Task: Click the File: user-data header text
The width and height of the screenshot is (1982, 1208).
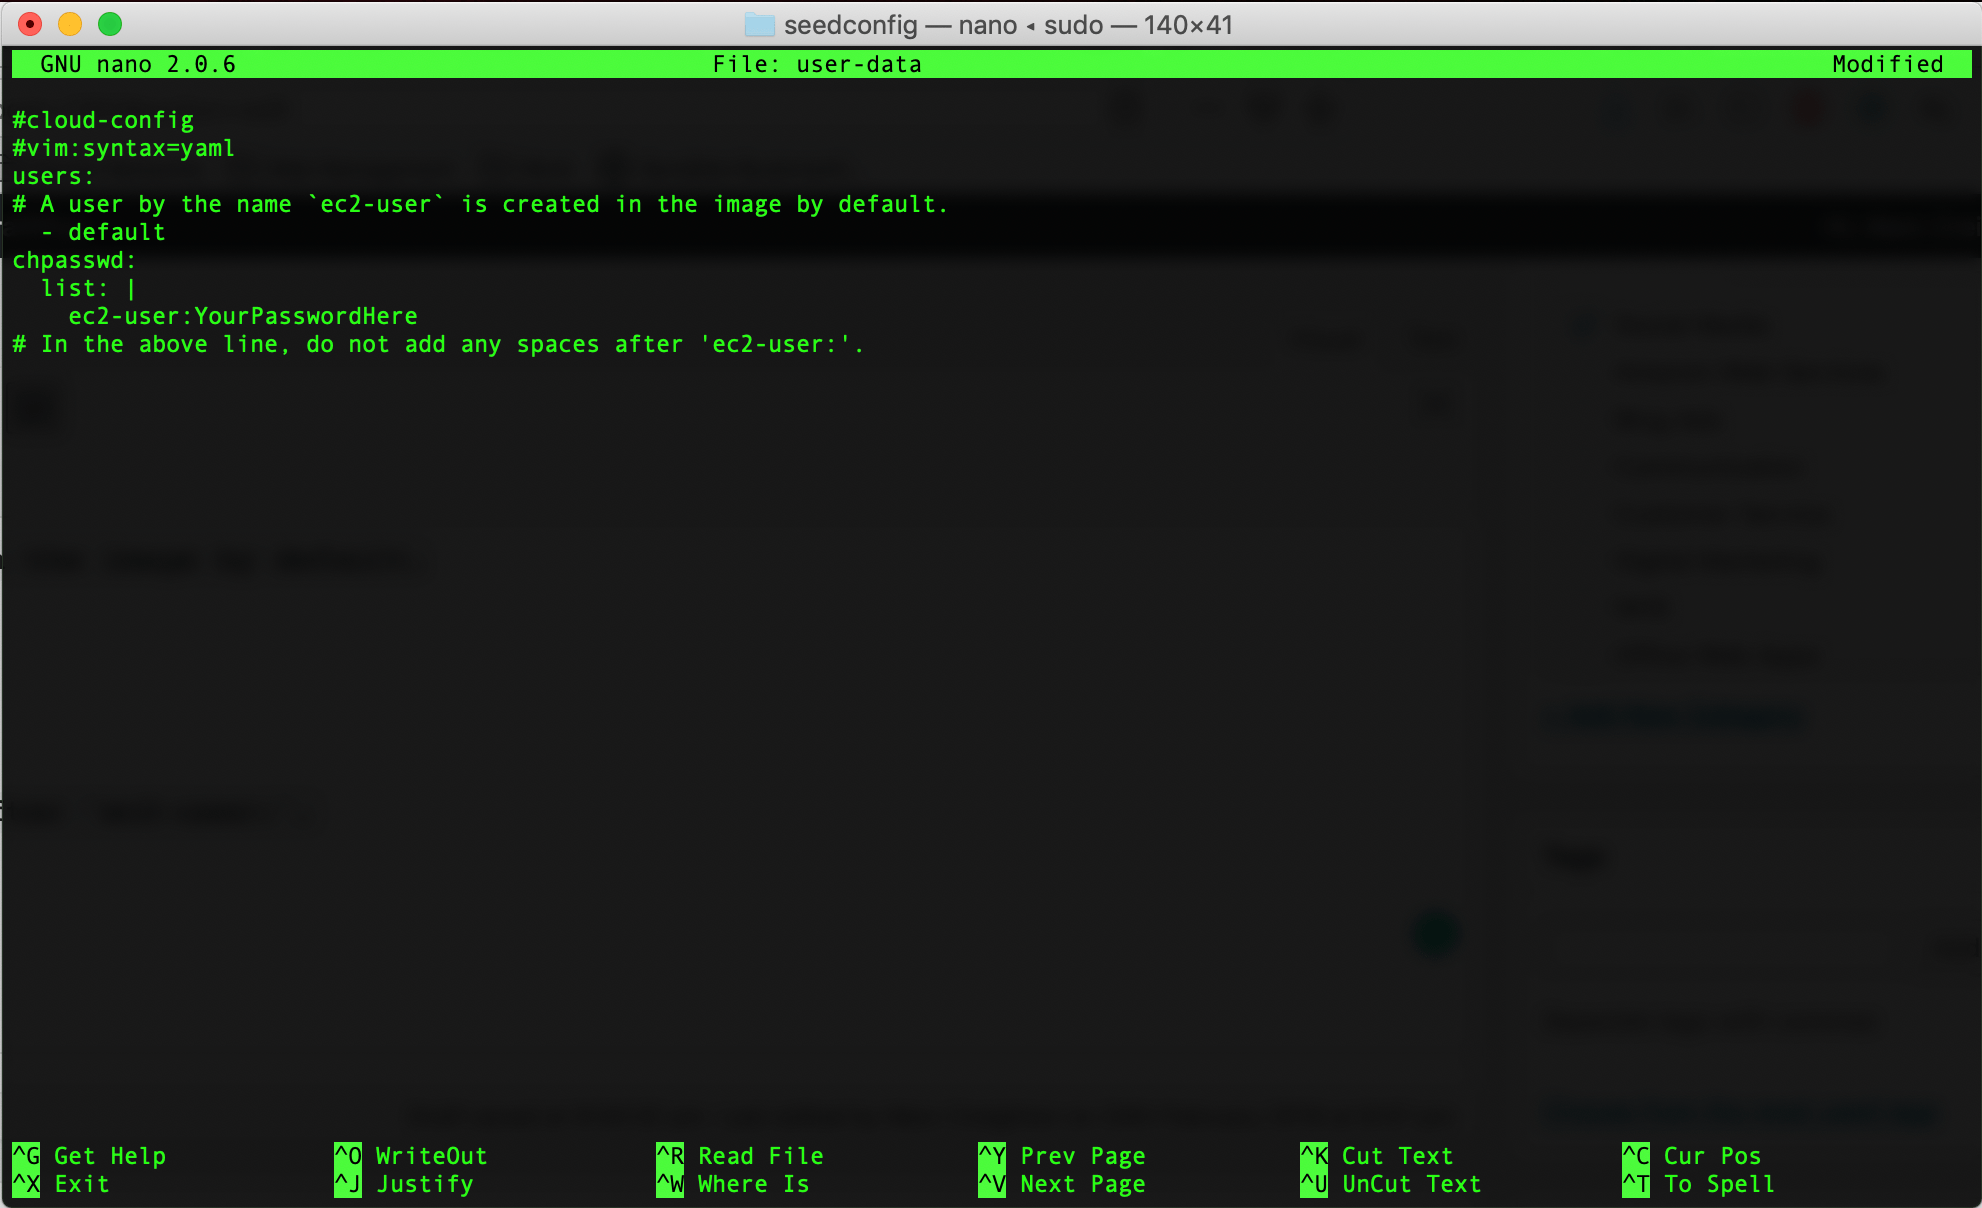Action: coord(816,64)
